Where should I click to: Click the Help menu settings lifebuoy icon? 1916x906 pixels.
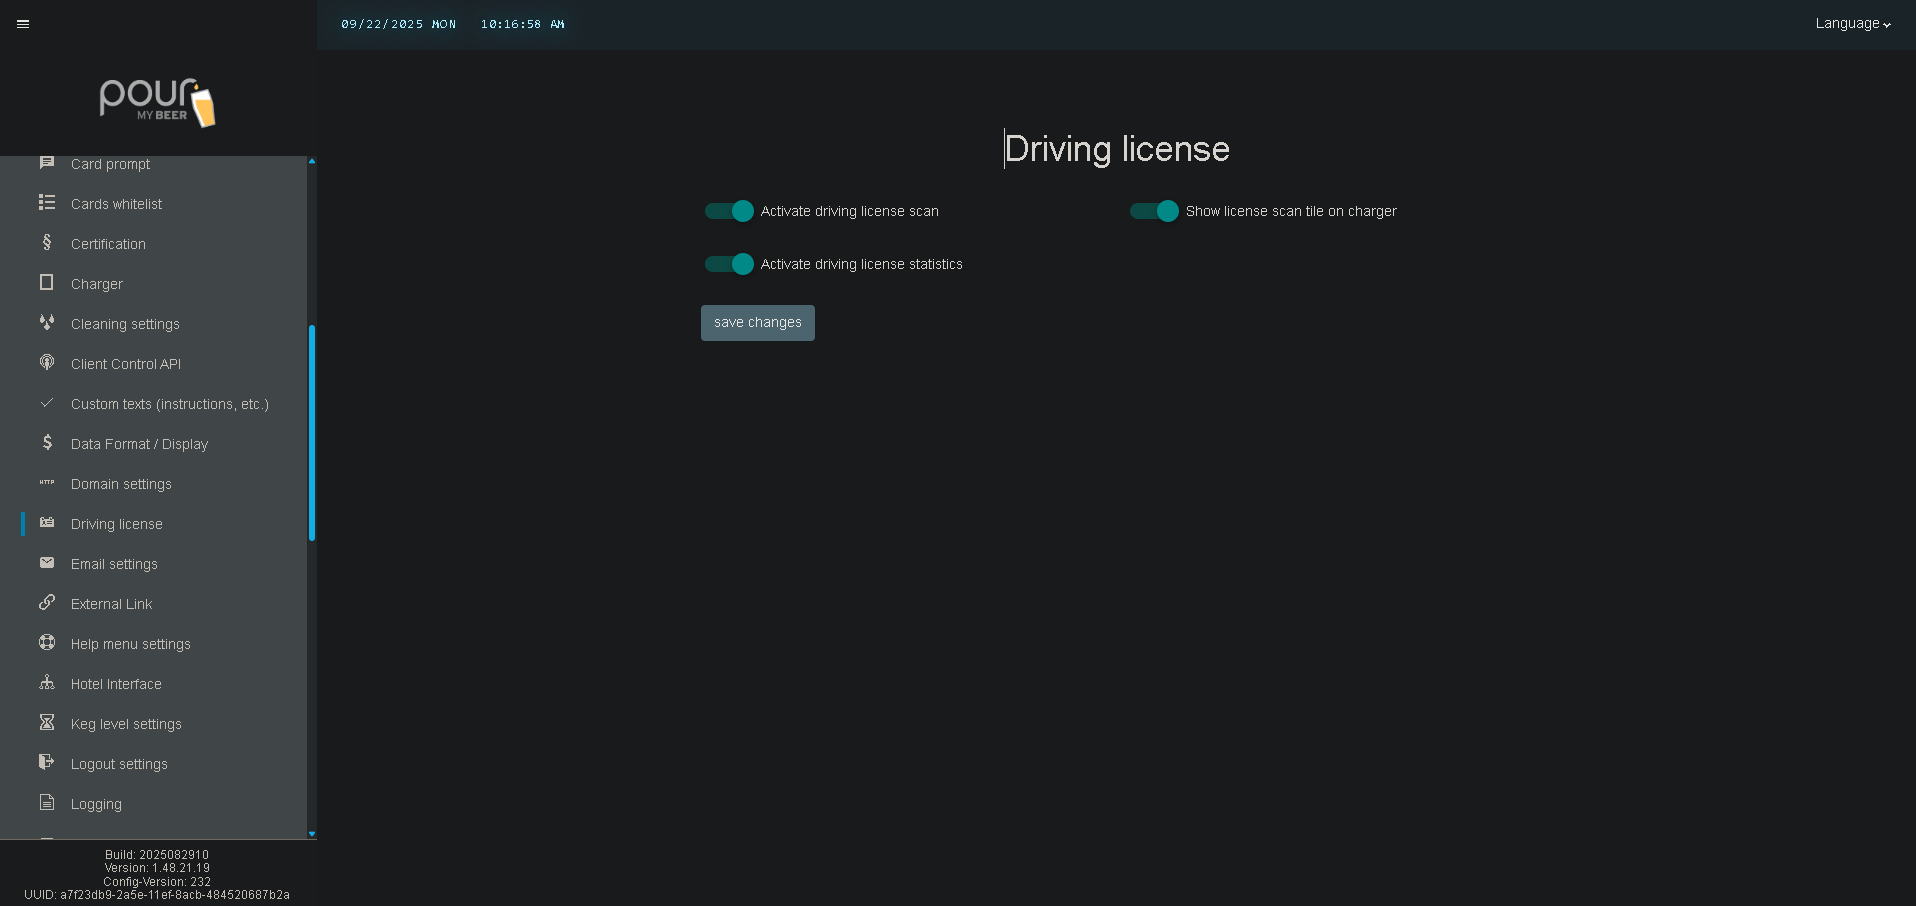pyautogui.click(x=47, y=643)
